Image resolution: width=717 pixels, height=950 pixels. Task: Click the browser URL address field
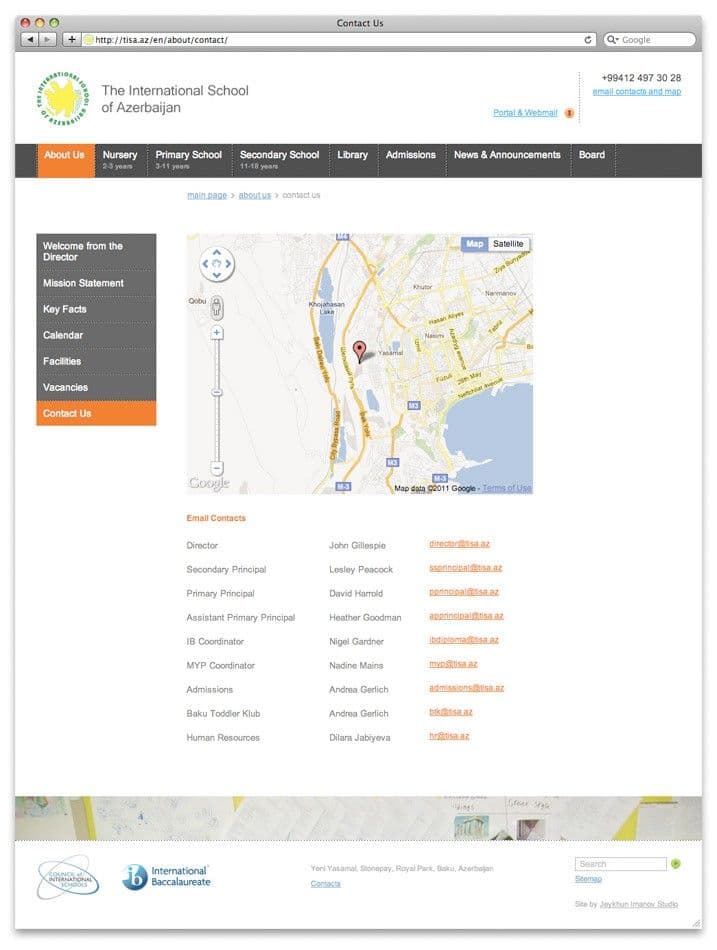[339, 39]
